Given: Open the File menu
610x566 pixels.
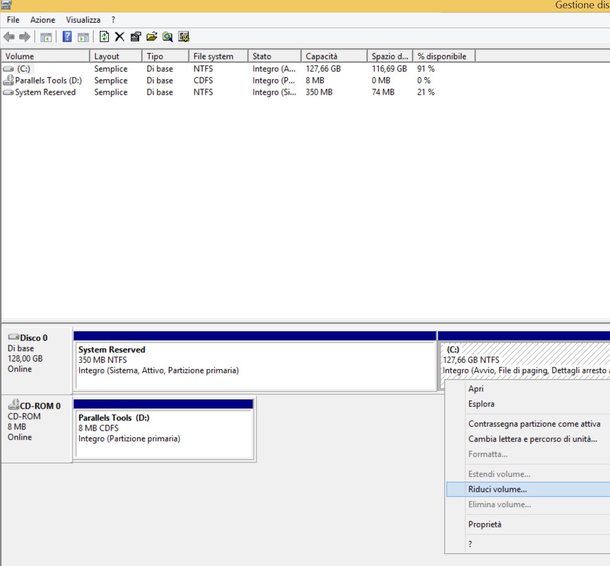Looking at the screenshot, I should click(x=13, y=20).
